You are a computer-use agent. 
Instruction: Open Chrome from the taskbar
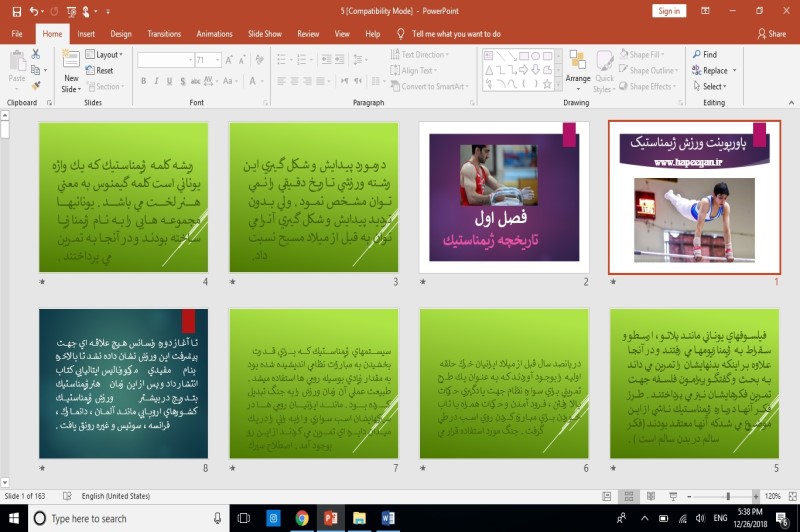(301, 518)
